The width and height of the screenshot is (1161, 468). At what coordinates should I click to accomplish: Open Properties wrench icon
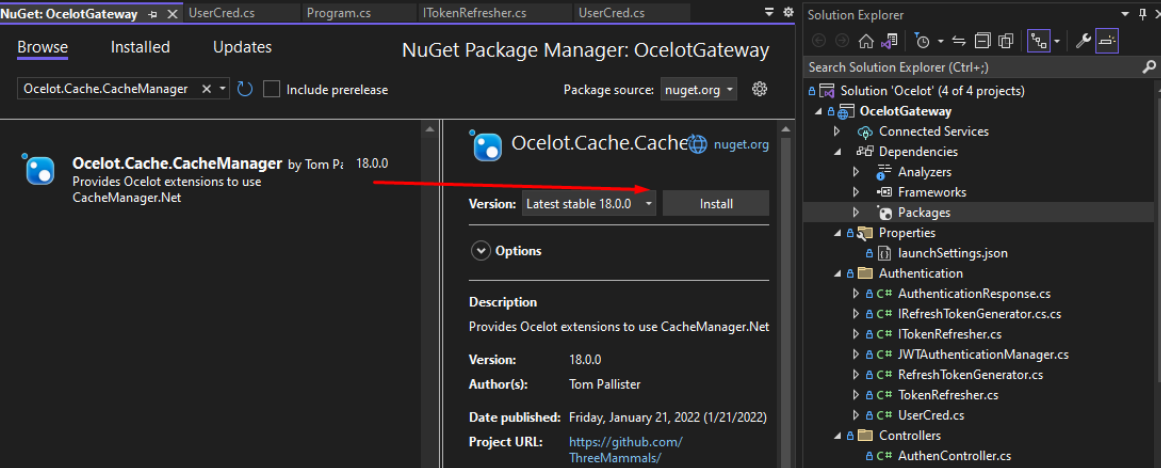(x=1083, y=41)
